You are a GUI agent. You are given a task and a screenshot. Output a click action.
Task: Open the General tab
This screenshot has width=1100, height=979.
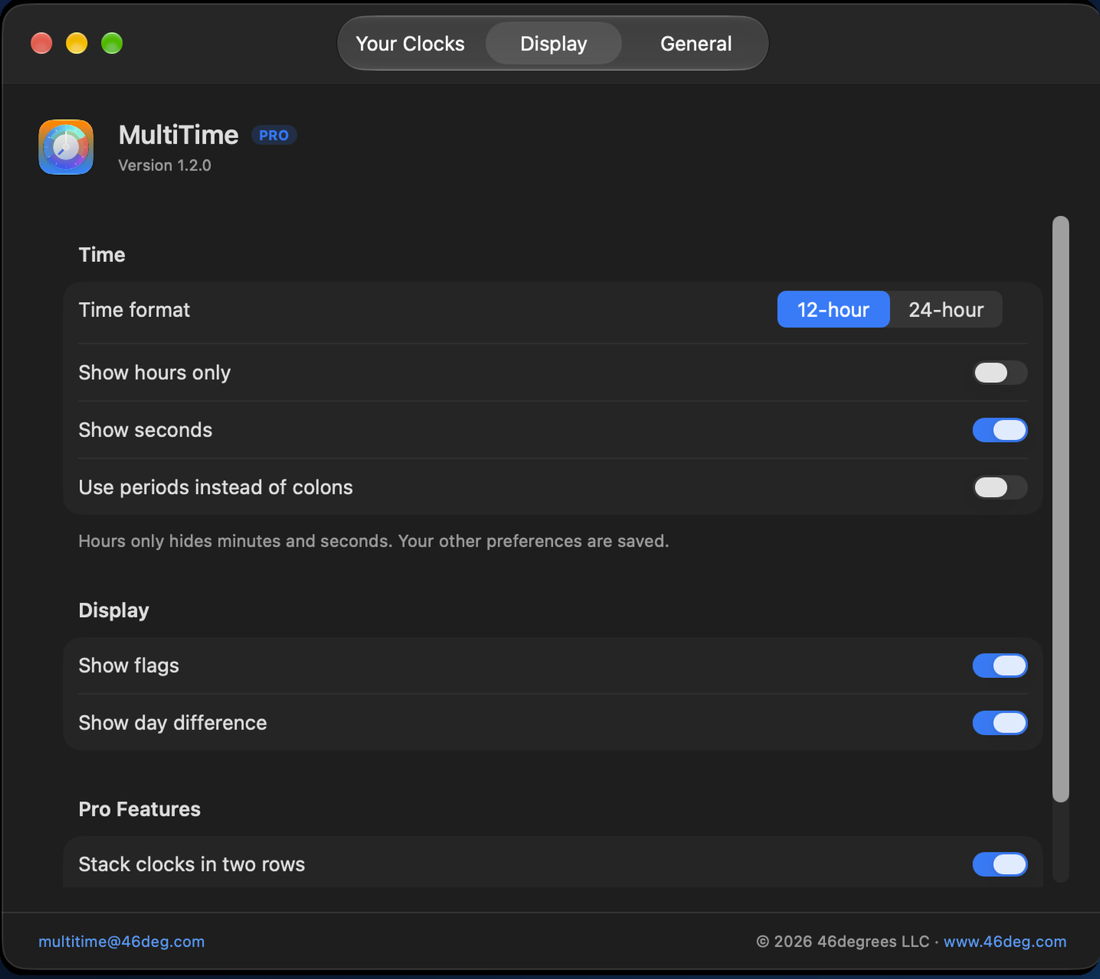tap(696, 43)
